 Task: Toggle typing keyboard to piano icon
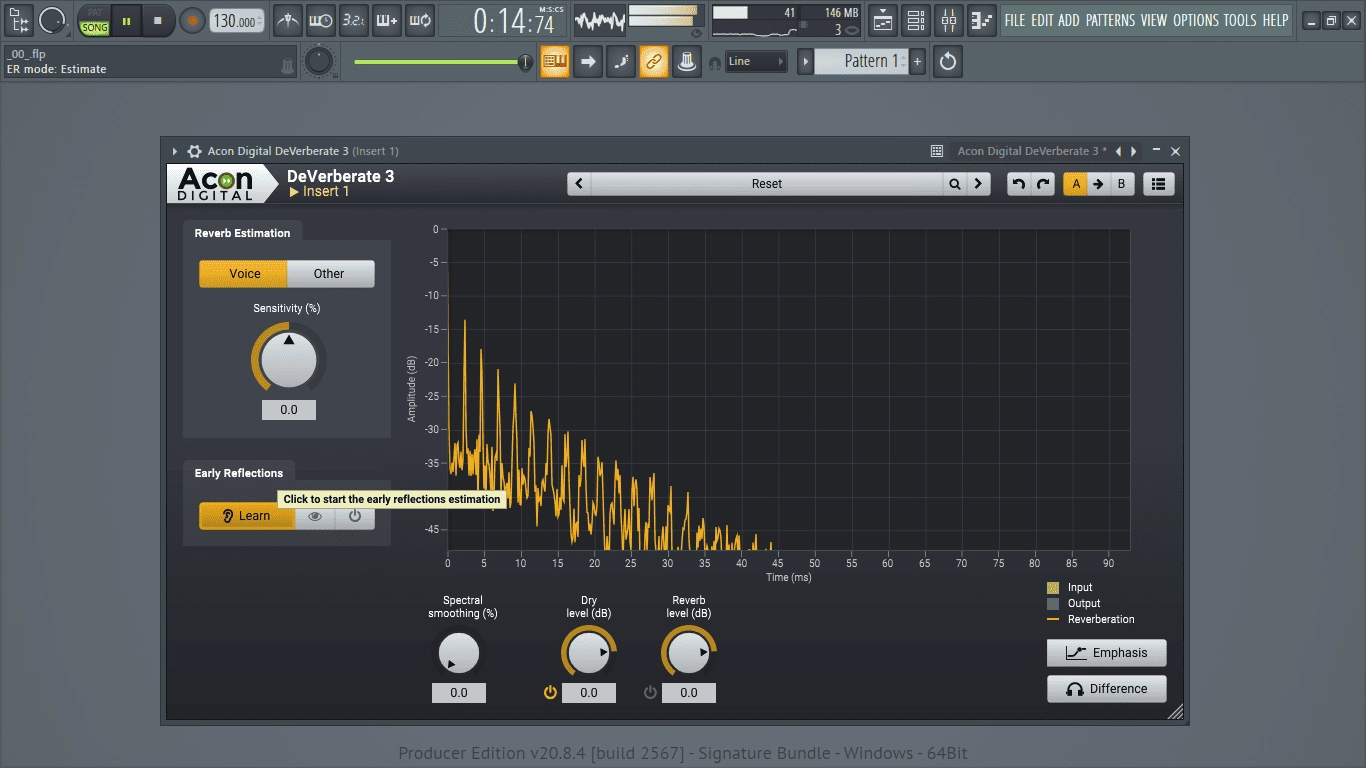pyautogui.click(x=555, y=62)
